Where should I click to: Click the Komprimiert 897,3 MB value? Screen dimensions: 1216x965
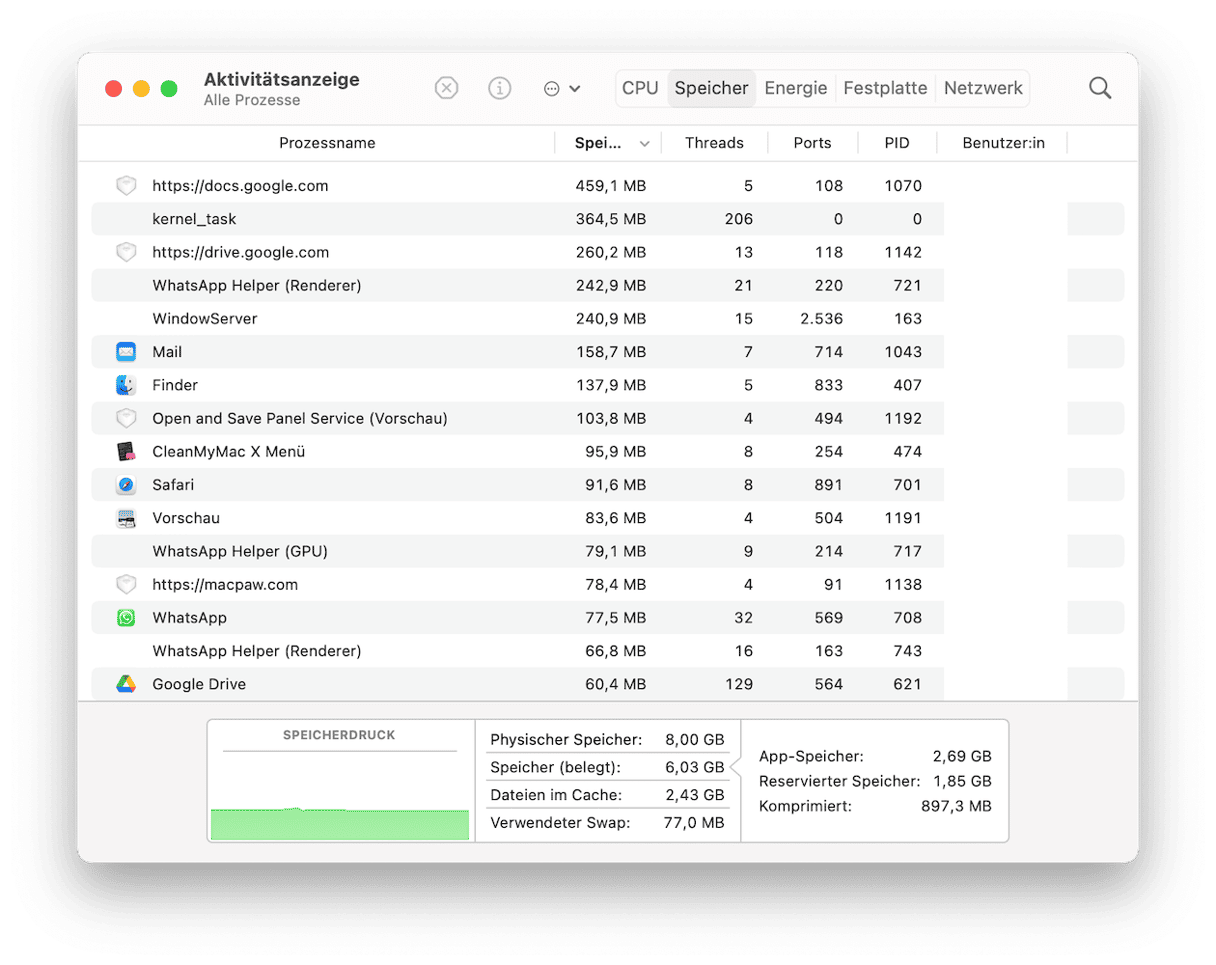pos(956,805)
